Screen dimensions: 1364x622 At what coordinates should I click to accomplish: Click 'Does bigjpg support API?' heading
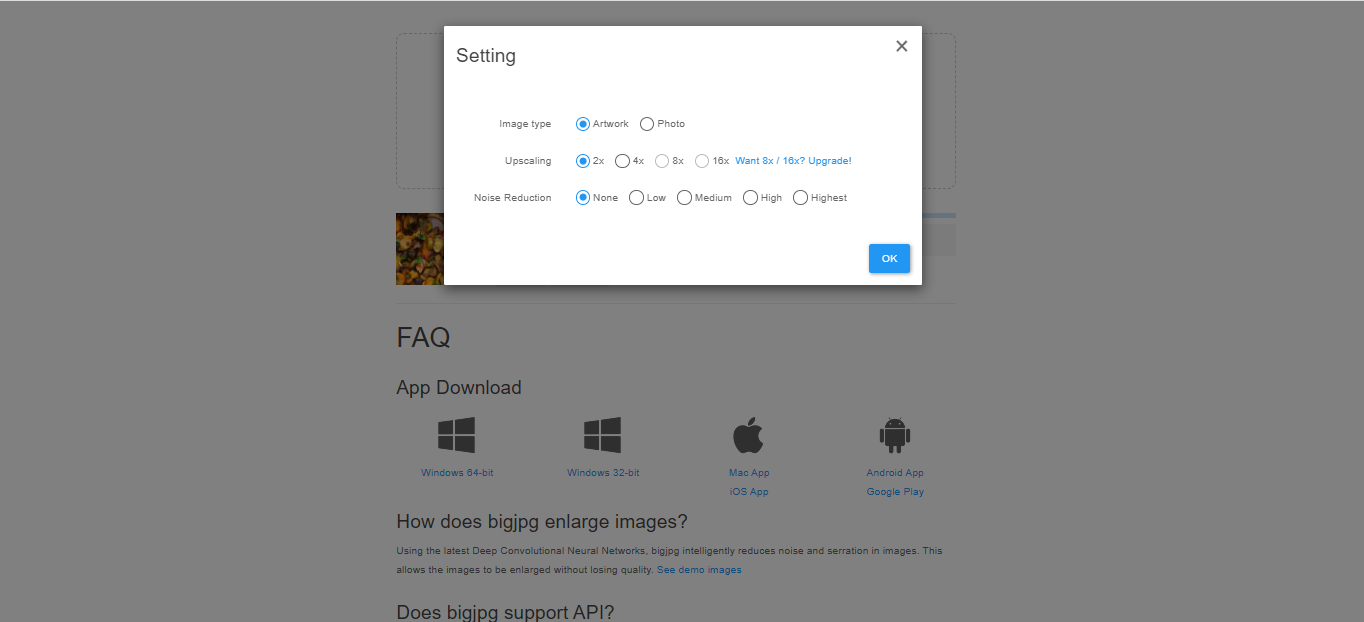pos(505,612)
